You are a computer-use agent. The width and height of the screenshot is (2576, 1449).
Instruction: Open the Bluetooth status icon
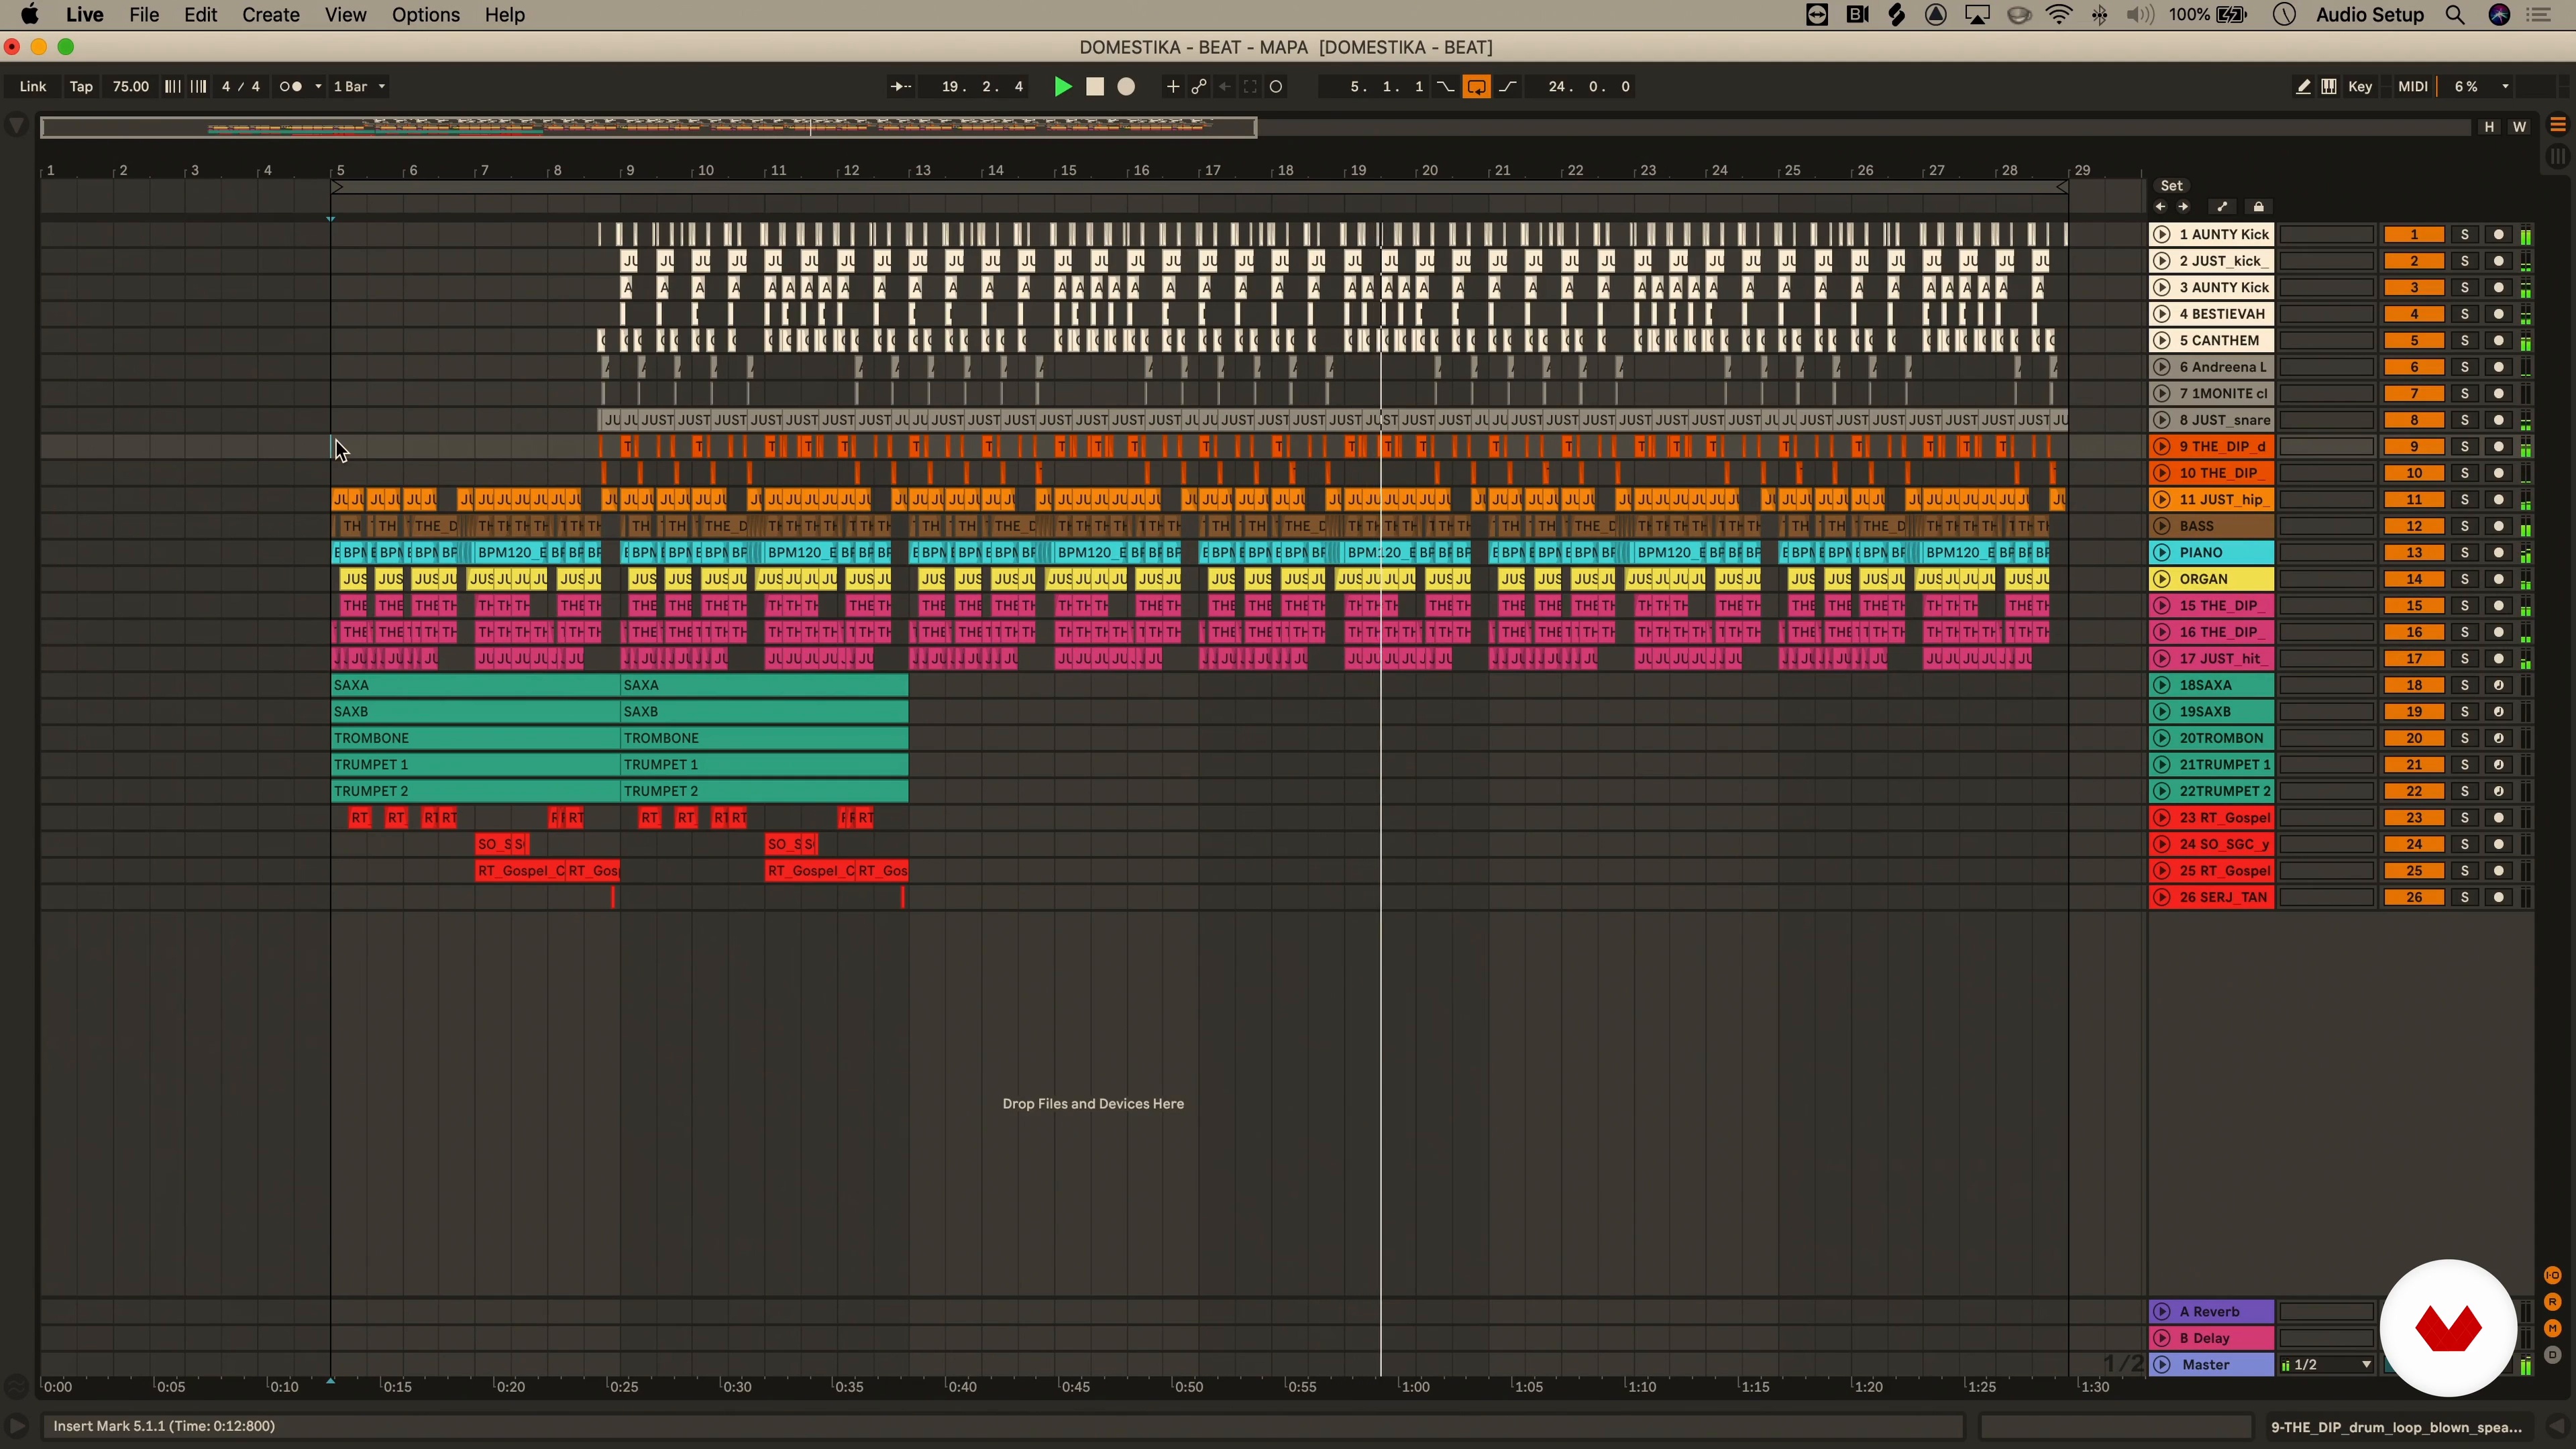2099,15
